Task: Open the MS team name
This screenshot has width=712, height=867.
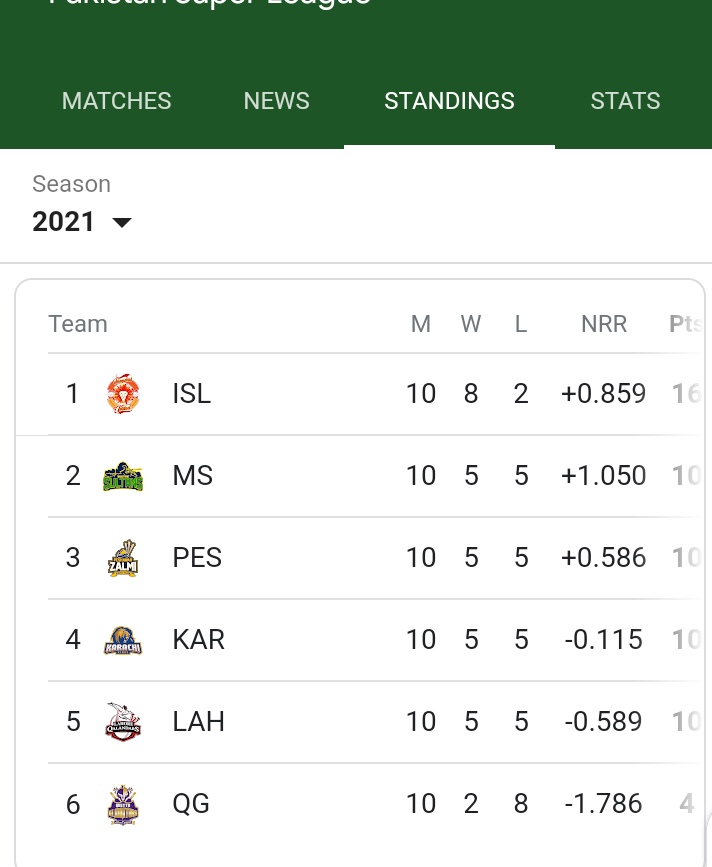Action: click(x=192, y=476)
